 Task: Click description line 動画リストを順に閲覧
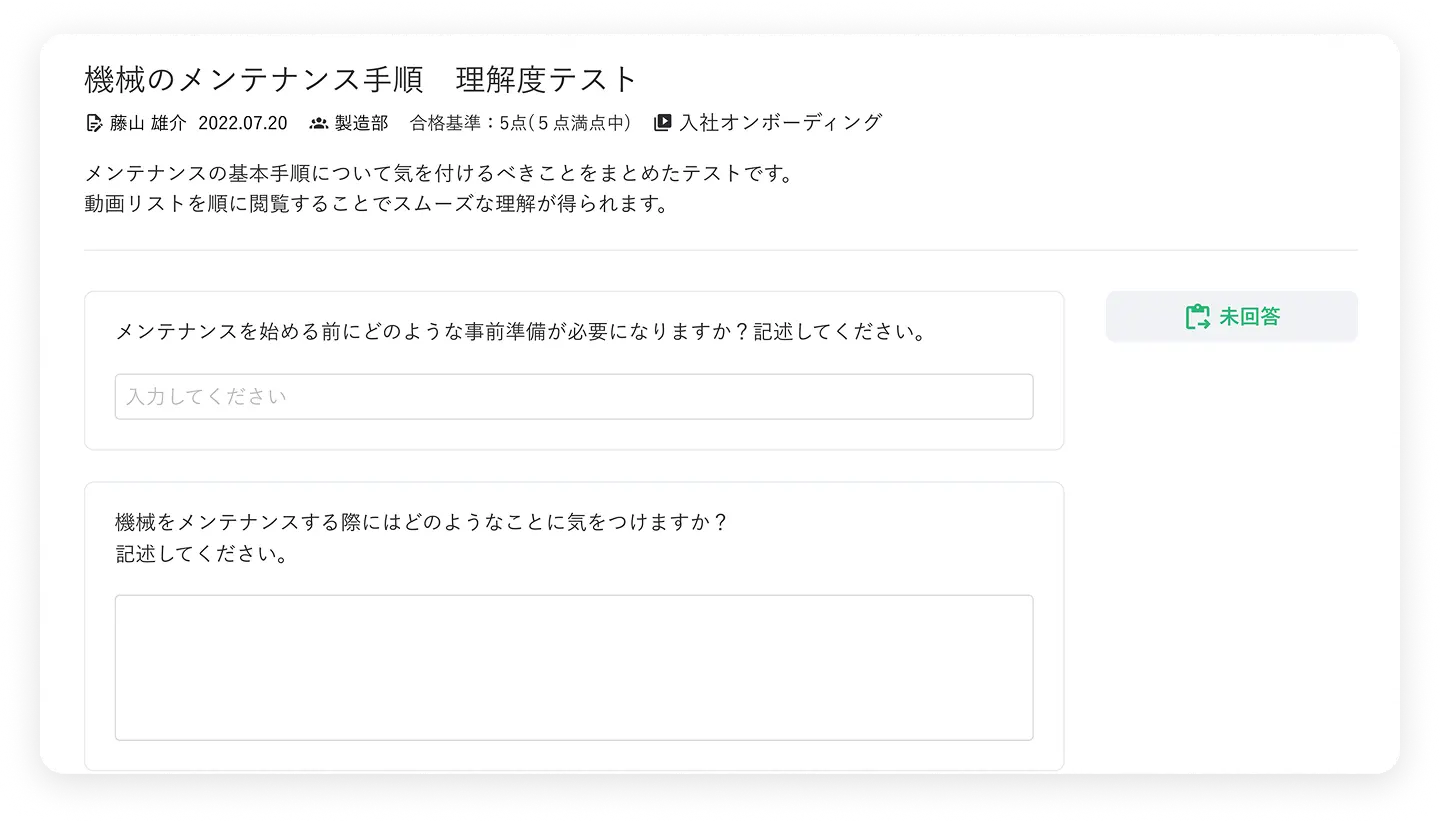tap(377, 205)
